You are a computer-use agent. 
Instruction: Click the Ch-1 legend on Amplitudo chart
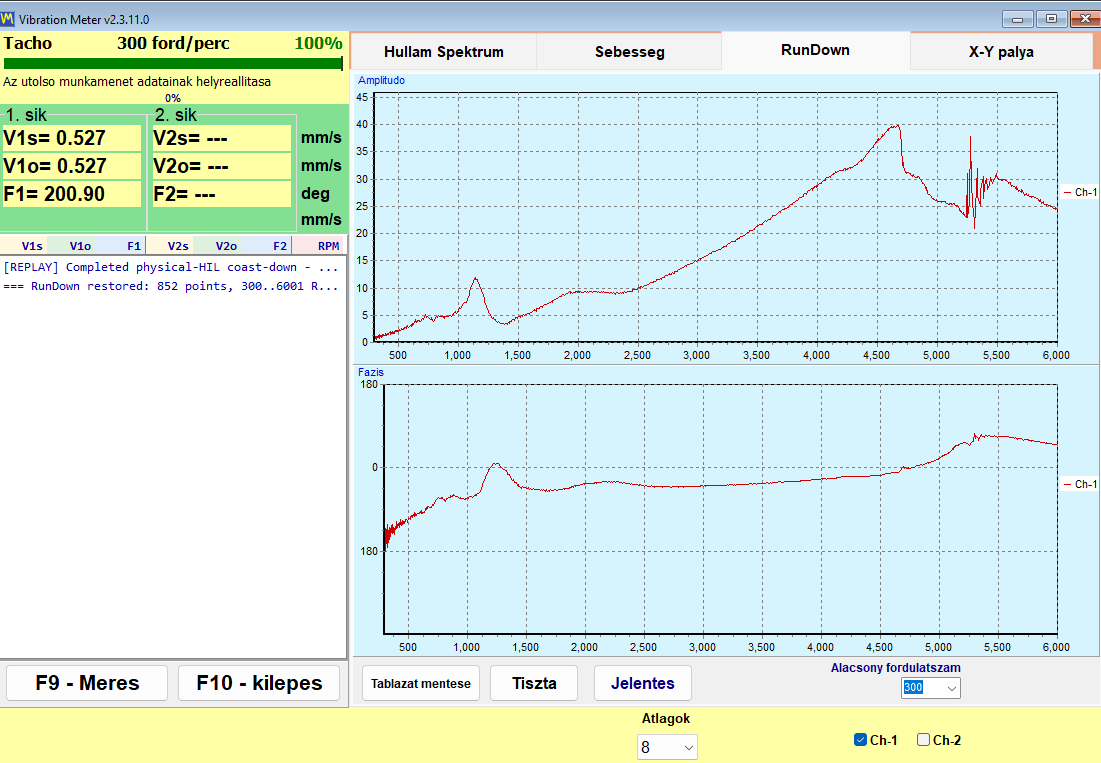pos(1080,192)
